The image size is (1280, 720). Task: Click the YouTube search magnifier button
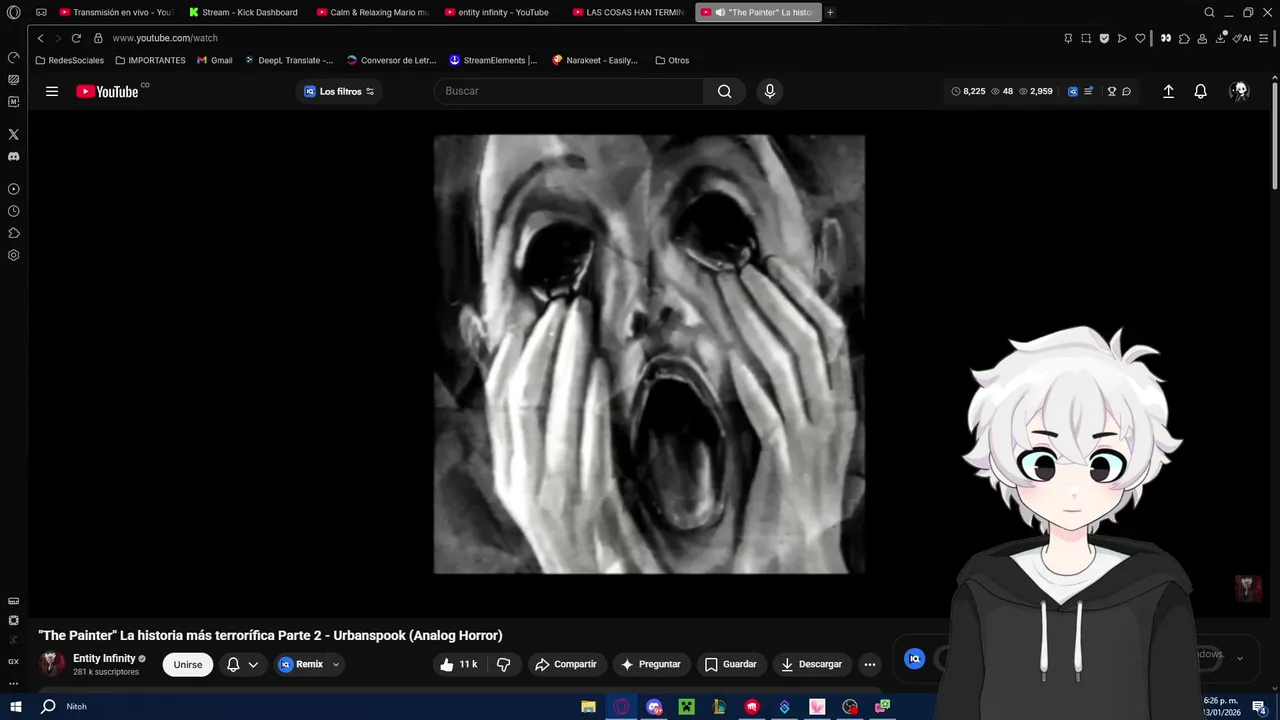coord(724,91)
